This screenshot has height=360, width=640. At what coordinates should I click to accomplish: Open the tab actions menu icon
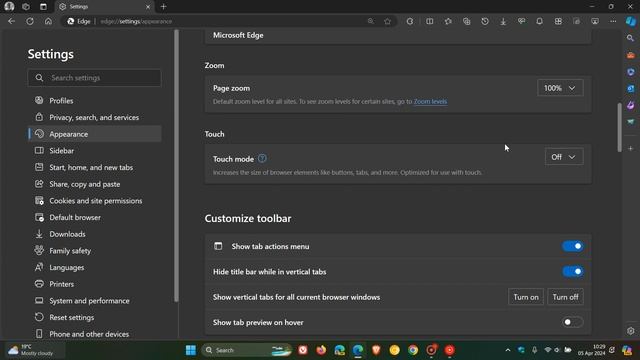point(43,7)
